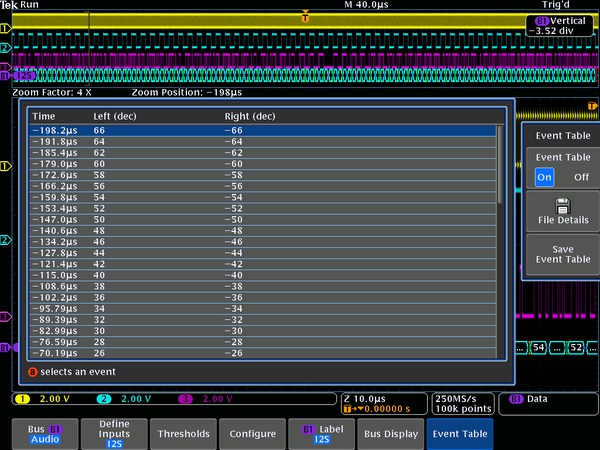Open Define Inputs I2S menu
The image size is (600, 450).
pyautogui.click(x=113, y=433)
